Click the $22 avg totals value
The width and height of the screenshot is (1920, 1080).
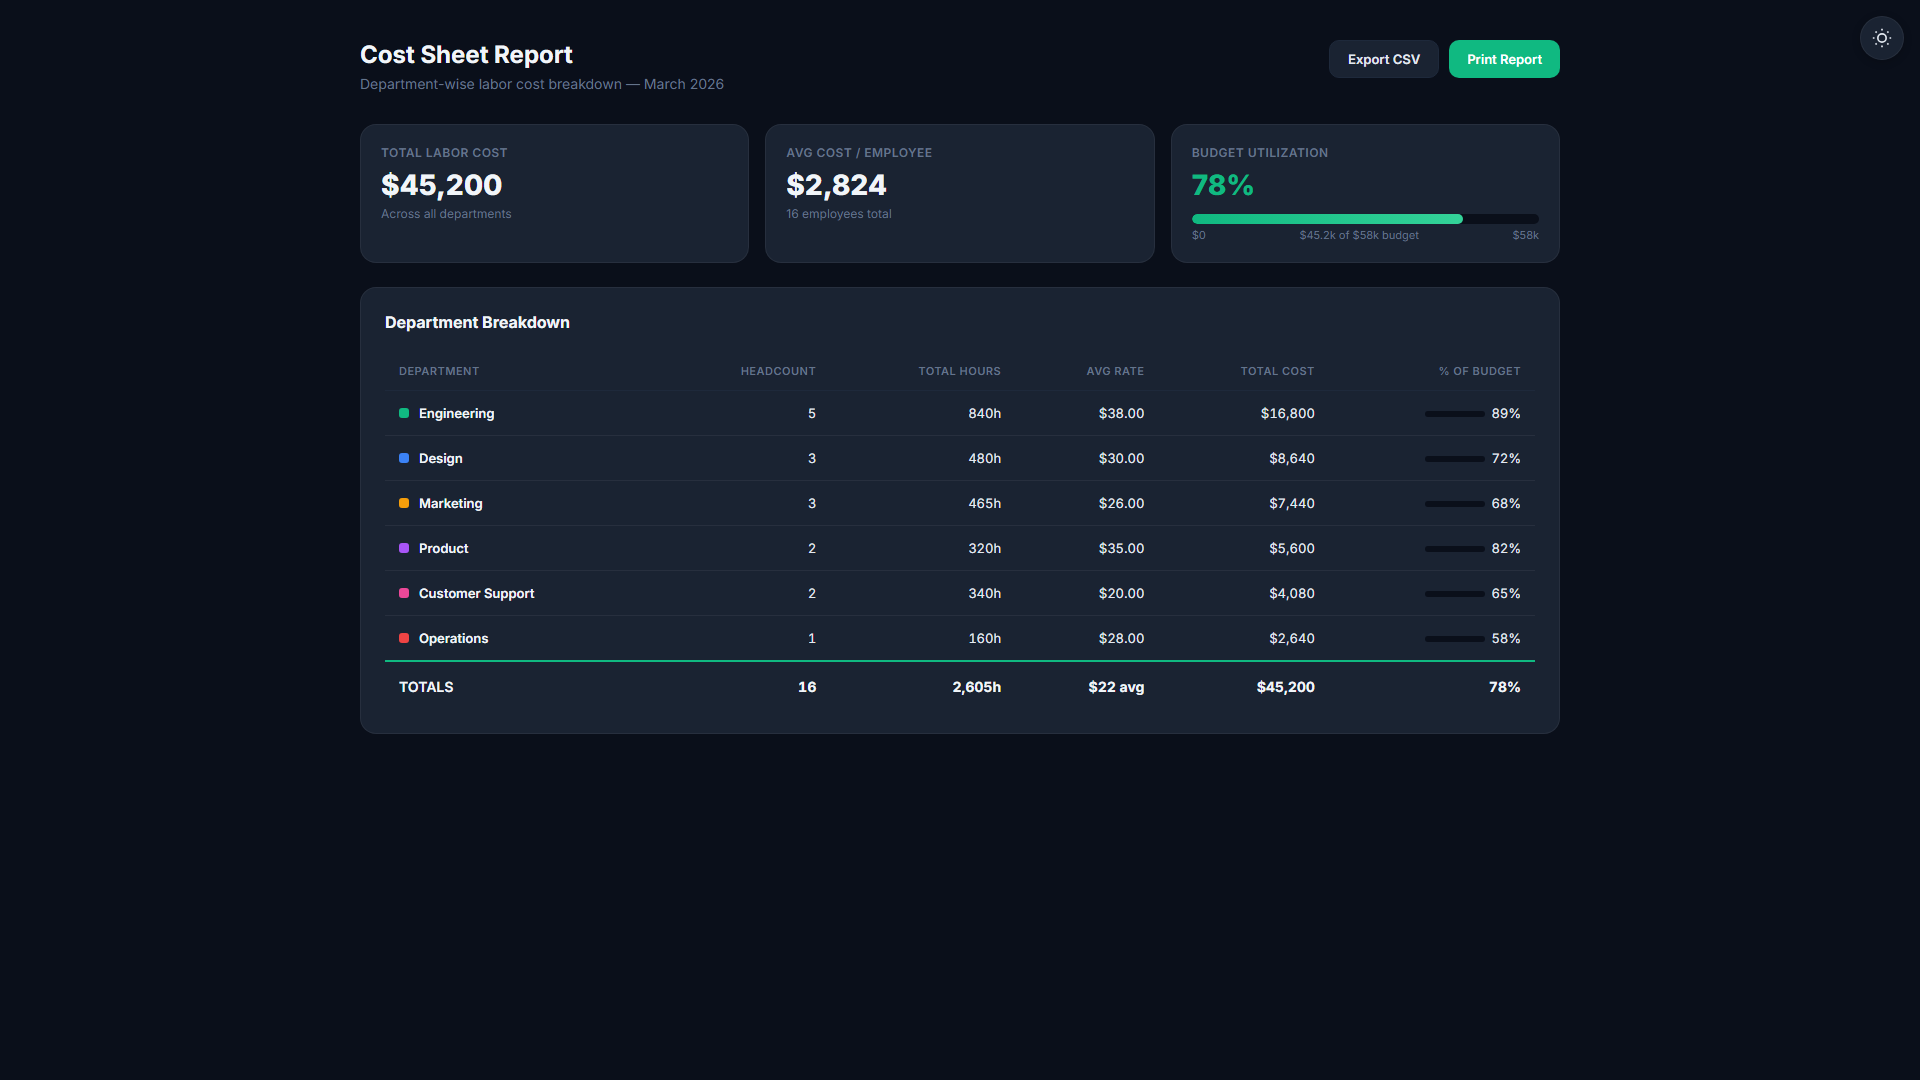tap(1116, 687)
